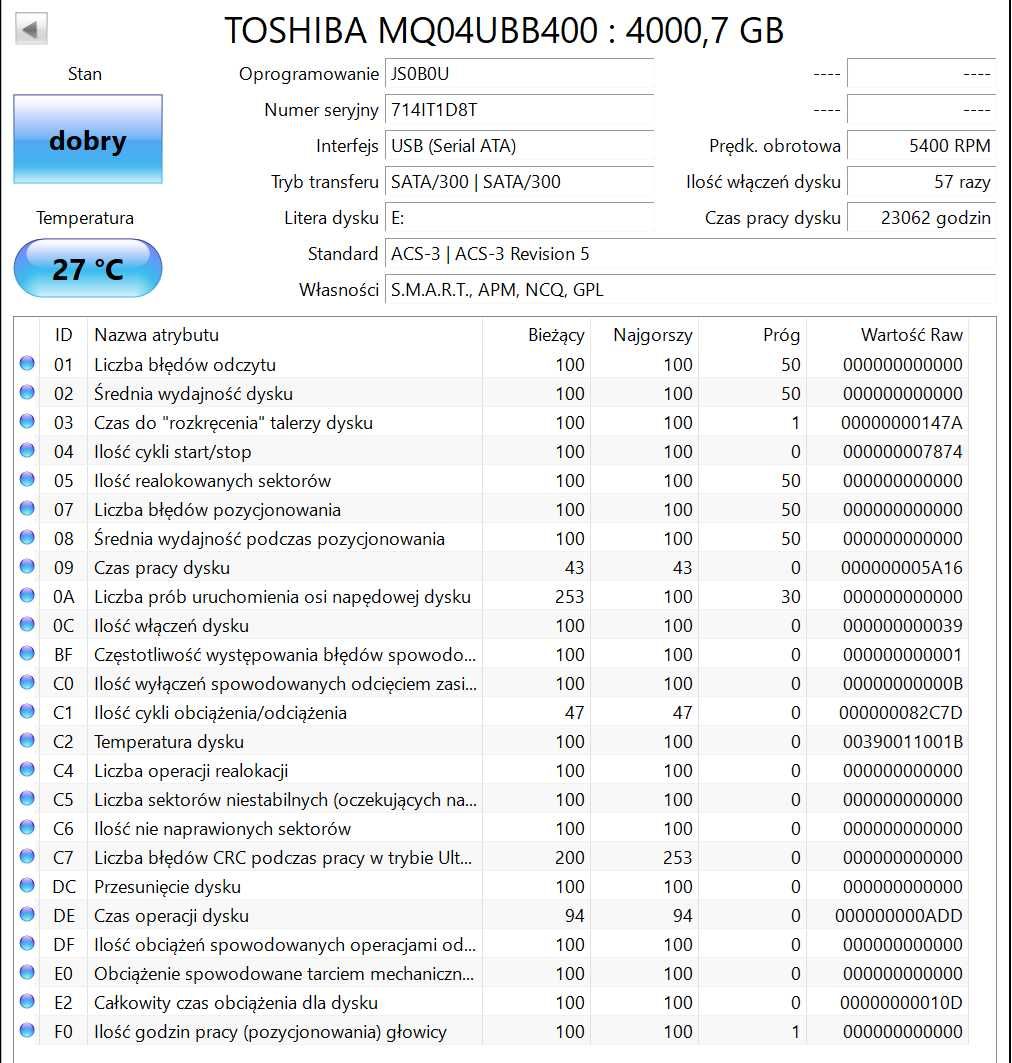1012x1063 pixels.
Task: Click the status dot for attribute 01
Action: (27, 363)
